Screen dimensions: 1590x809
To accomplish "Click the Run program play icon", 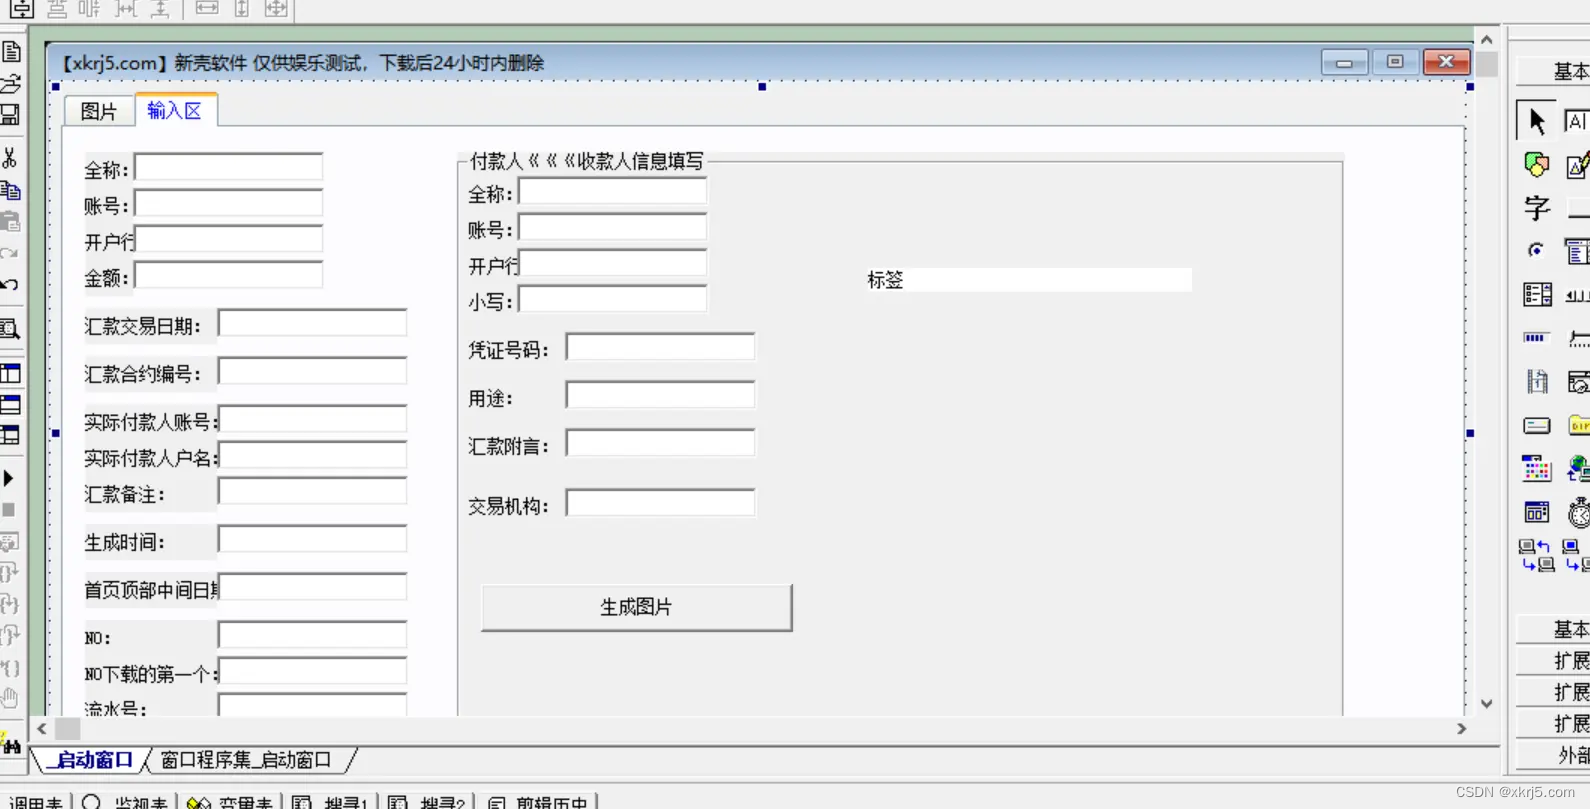I will coord(9,478).
